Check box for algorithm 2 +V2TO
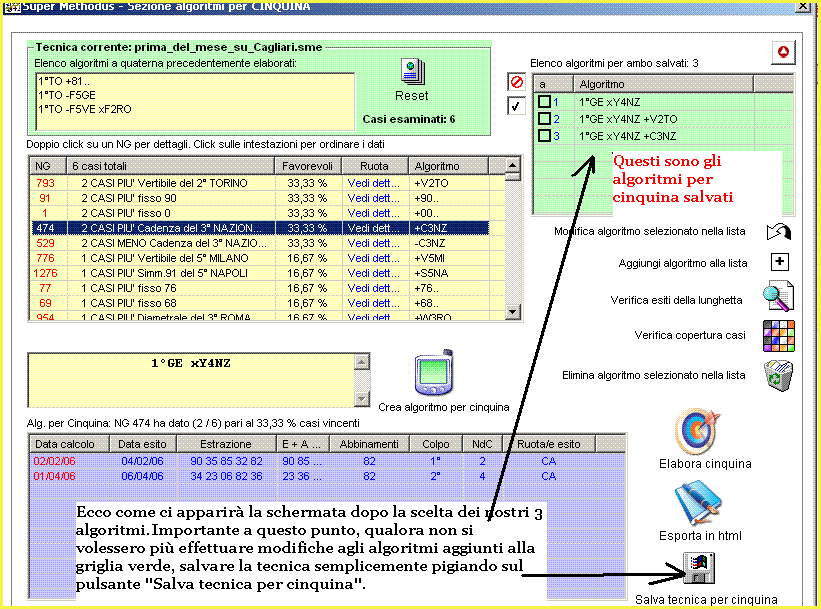821x609 pixels. pyautogui.click(x=545, y=118)
